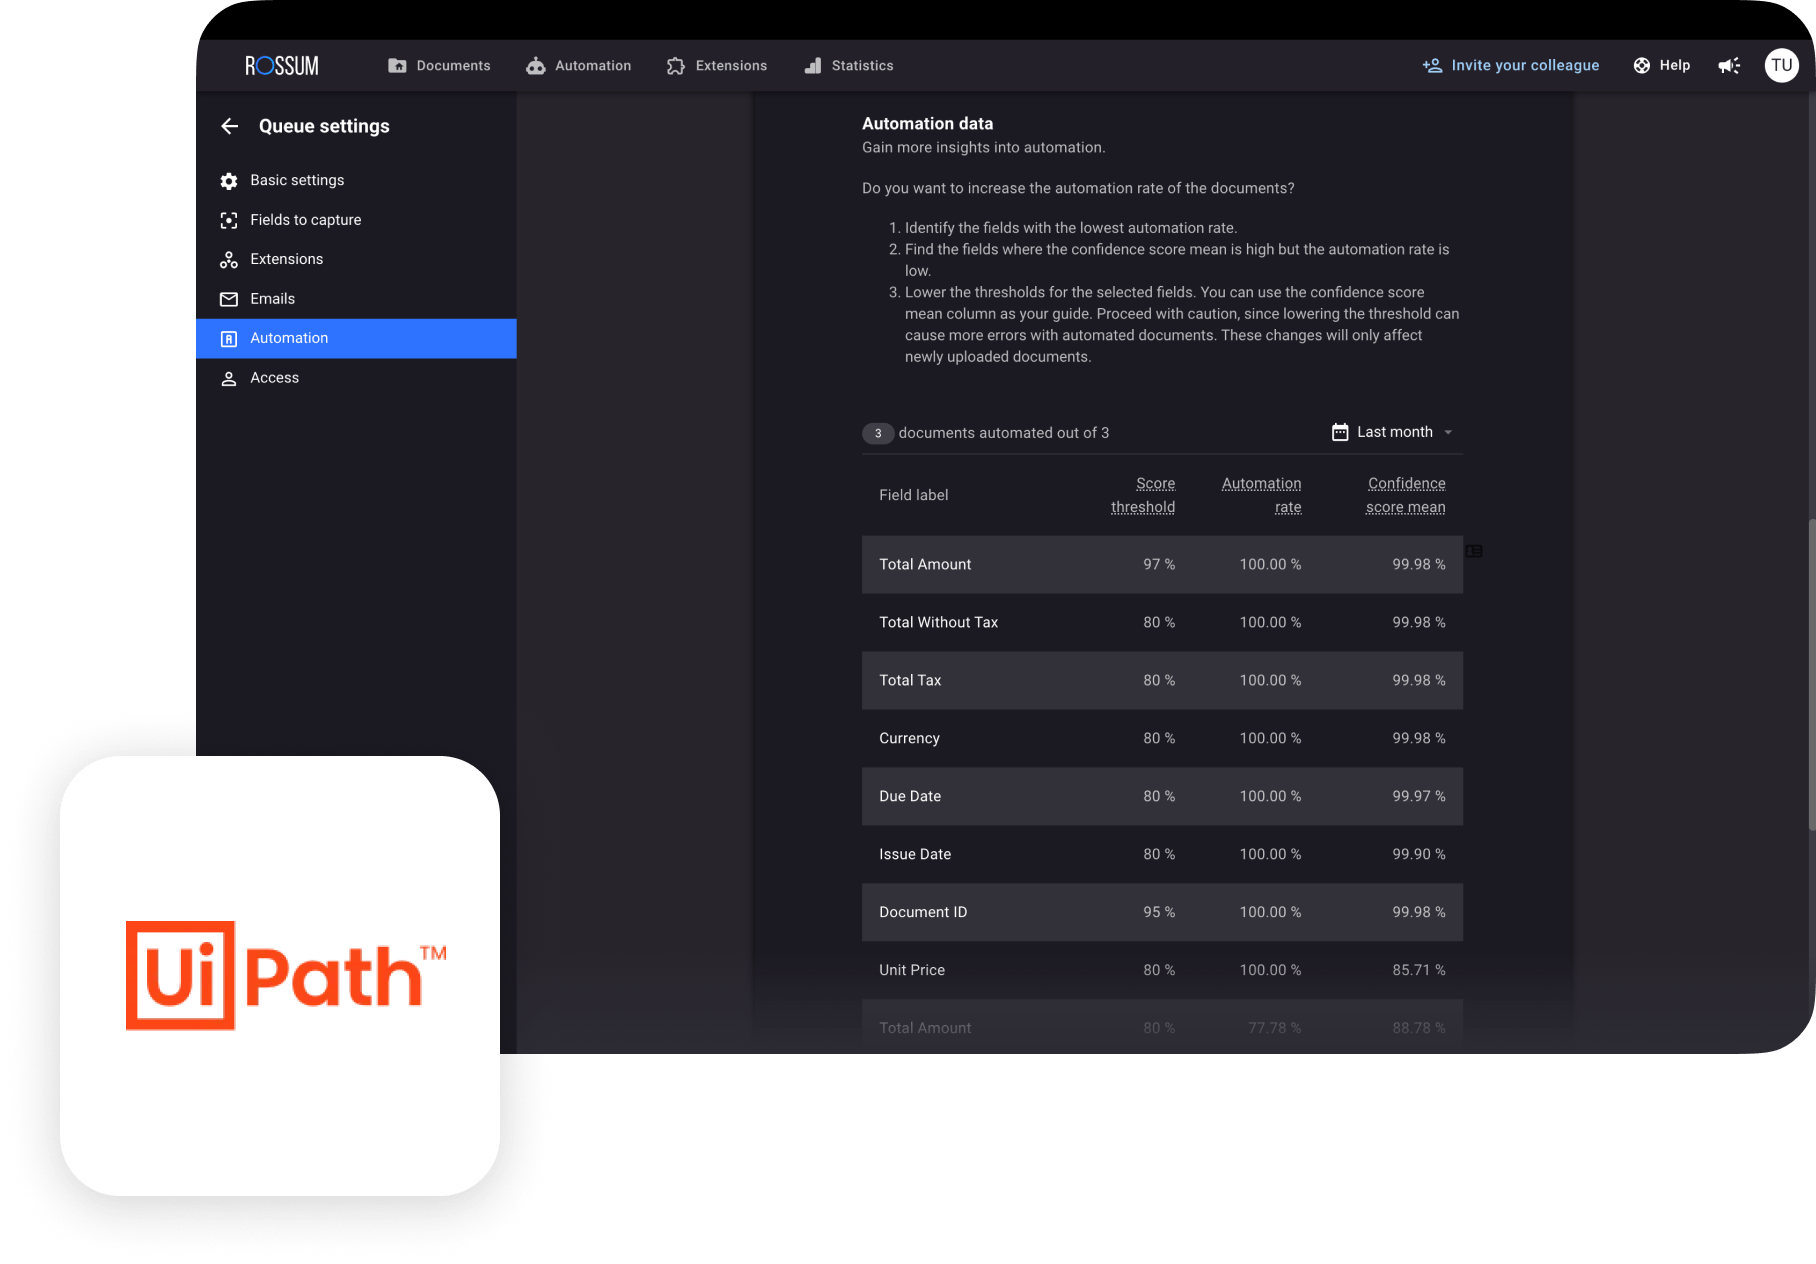
Task: Open the Last month date range dropdown
Action: [1394, 432]
